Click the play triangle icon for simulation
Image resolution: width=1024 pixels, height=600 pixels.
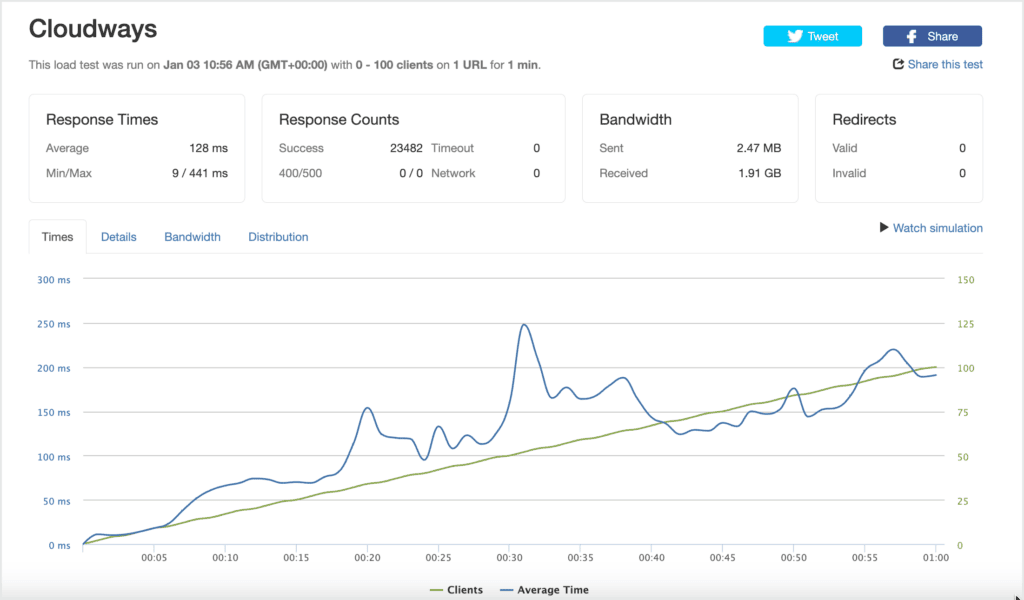884,227
